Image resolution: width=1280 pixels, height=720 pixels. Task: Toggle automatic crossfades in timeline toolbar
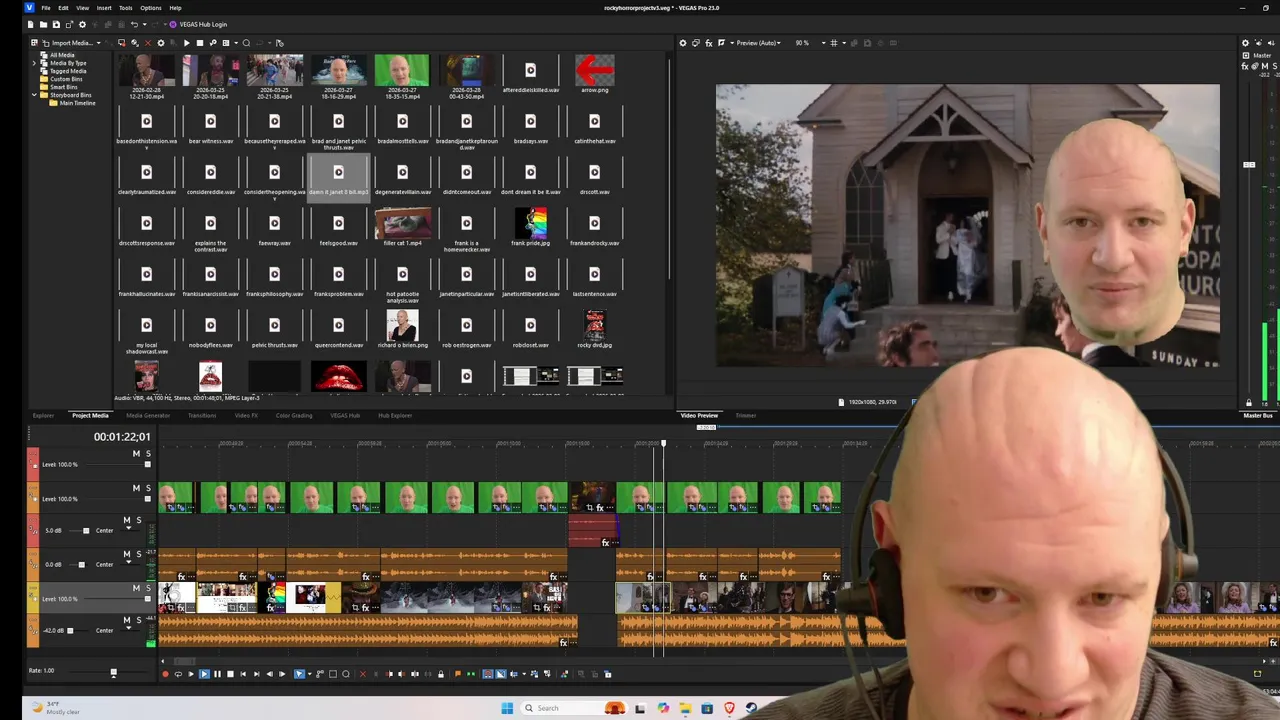click(x=500, y=674)
